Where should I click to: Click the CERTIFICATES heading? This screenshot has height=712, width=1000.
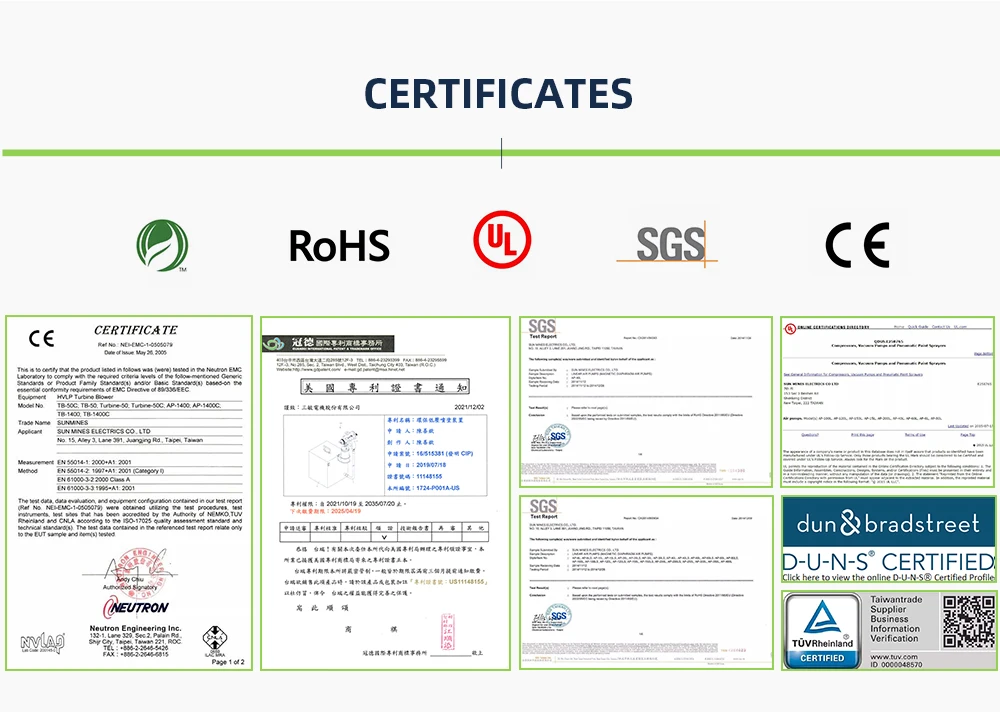tap(498, 94)
